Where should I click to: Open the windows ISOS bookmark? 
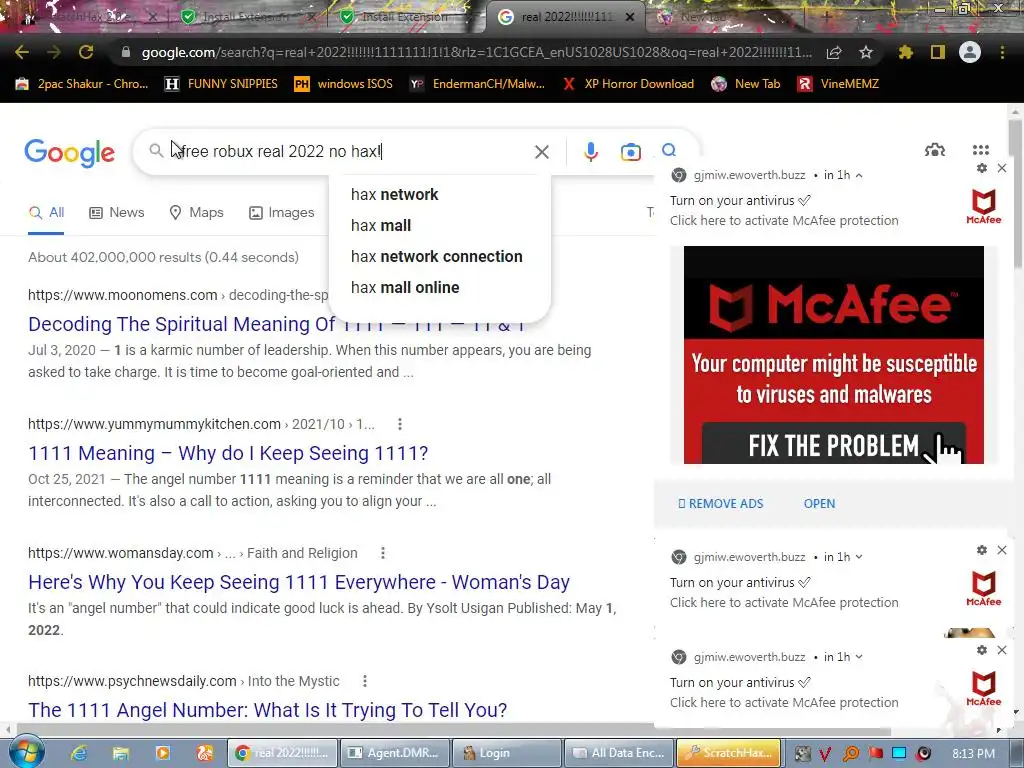344,84
